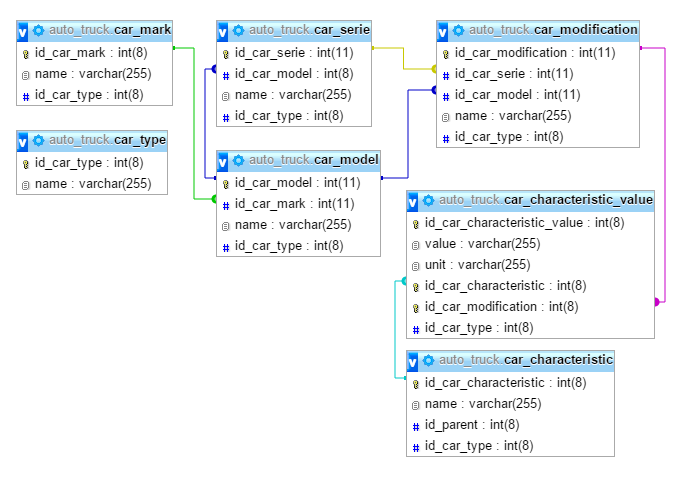Click magenta relation endpoint at car_characteristic_value
Screen dimensions: 685x479
pos(657,302)
